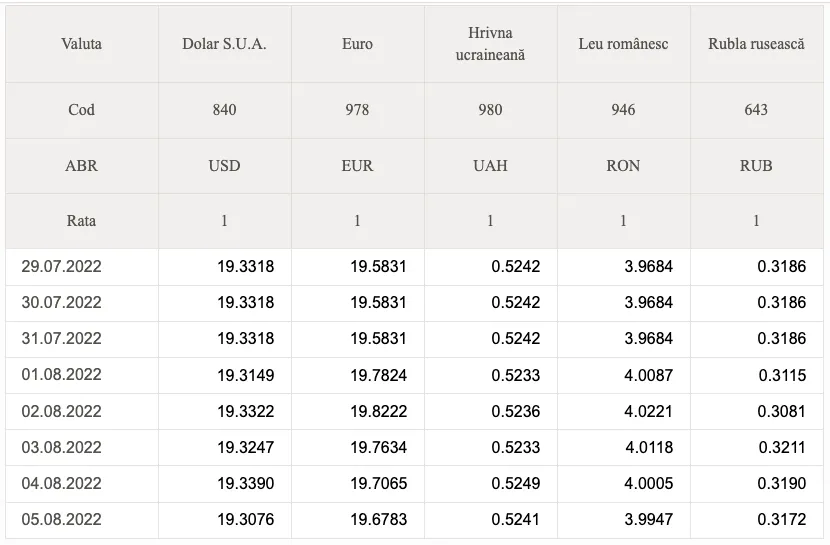Select the UAH rate 0.5249
830x545 pixels.
[x=516, y=483]
